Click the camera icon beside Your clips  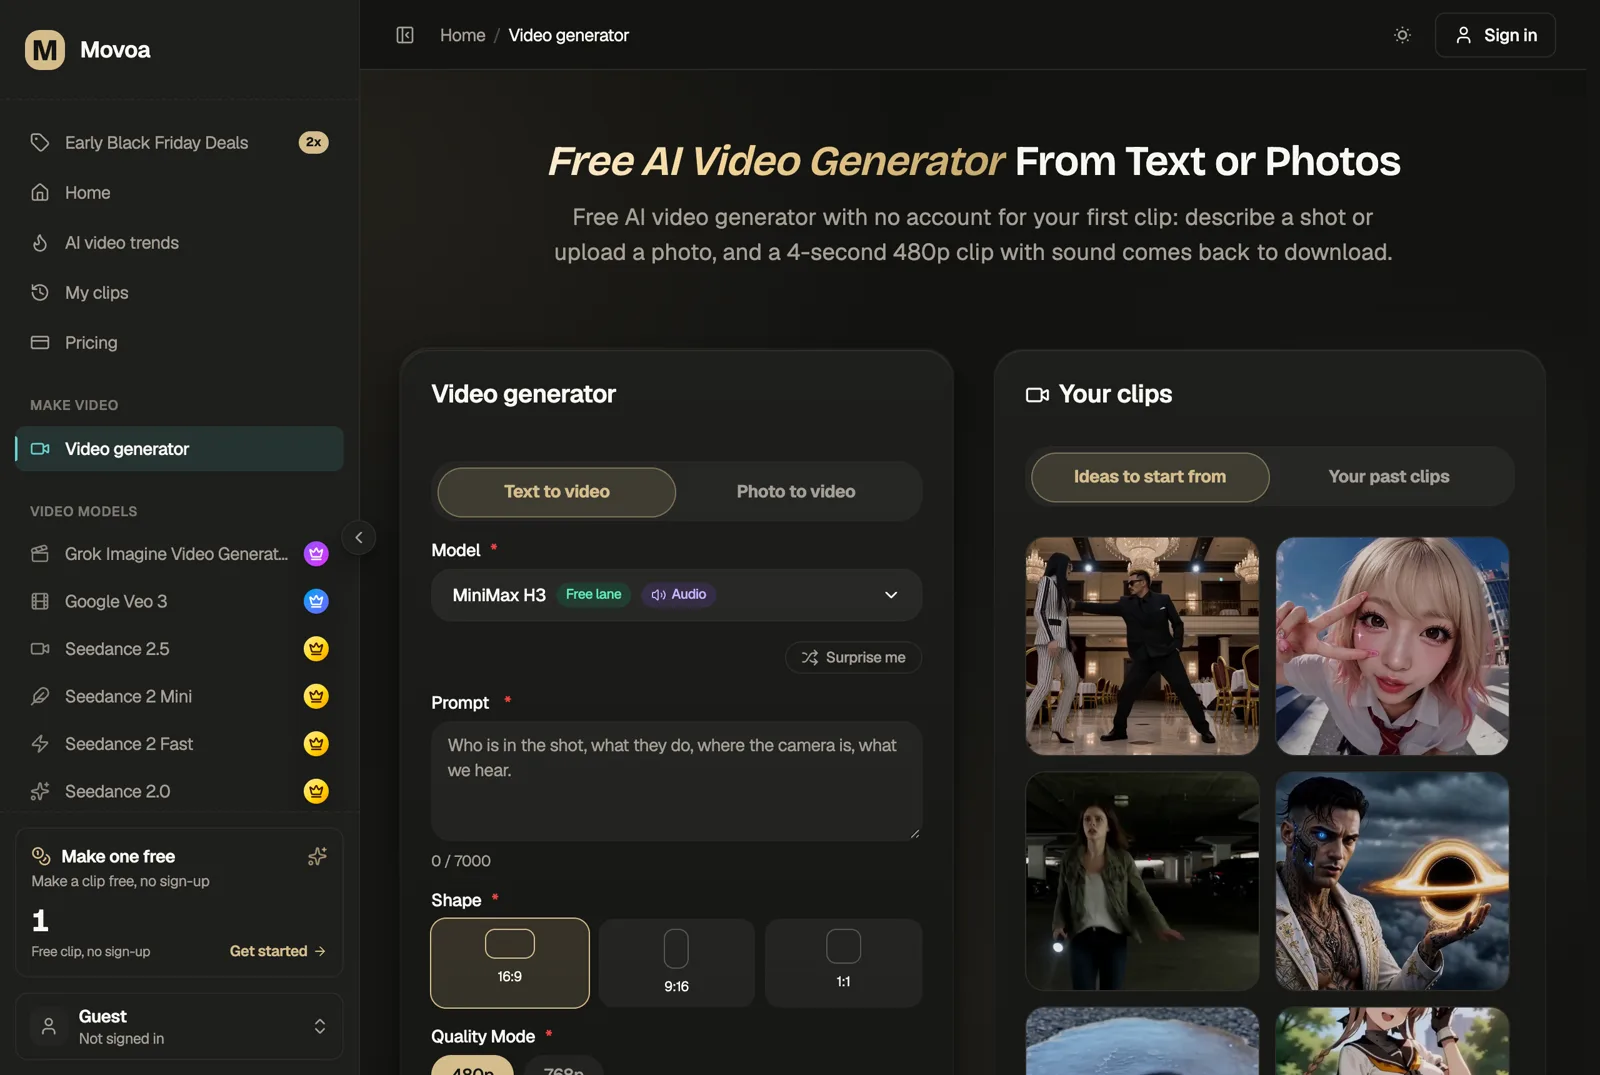click(x=1037, y=395)
